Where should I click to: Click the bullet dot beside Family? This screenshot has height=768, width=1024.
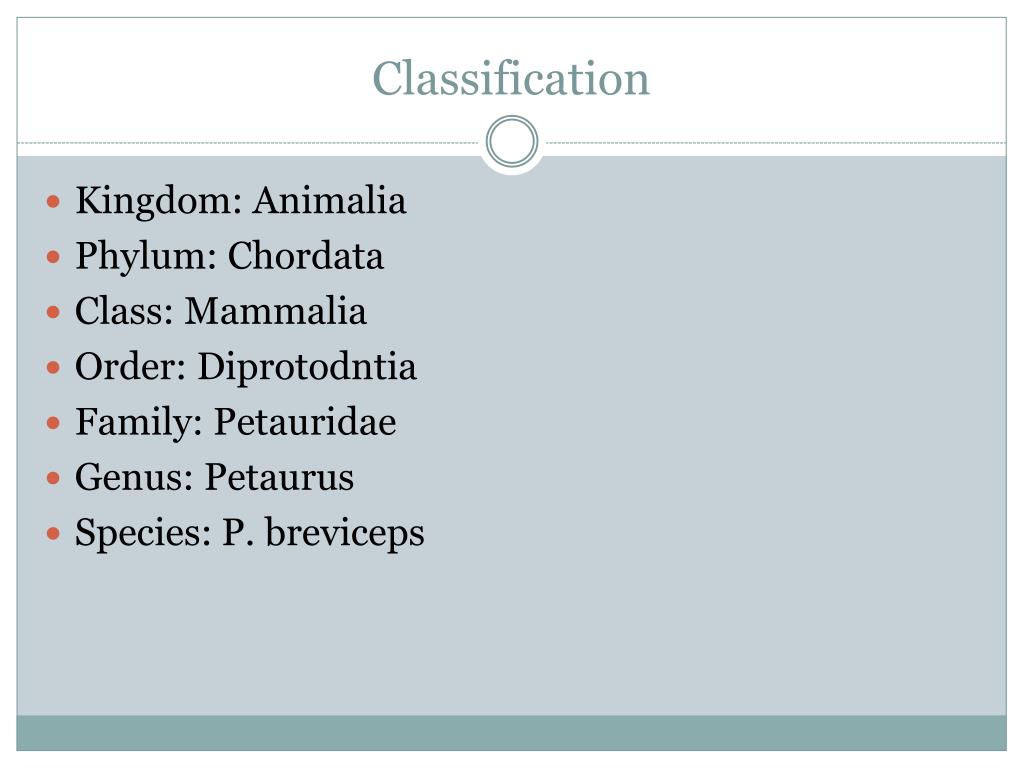pyautogui.click(x=54, y=422)
